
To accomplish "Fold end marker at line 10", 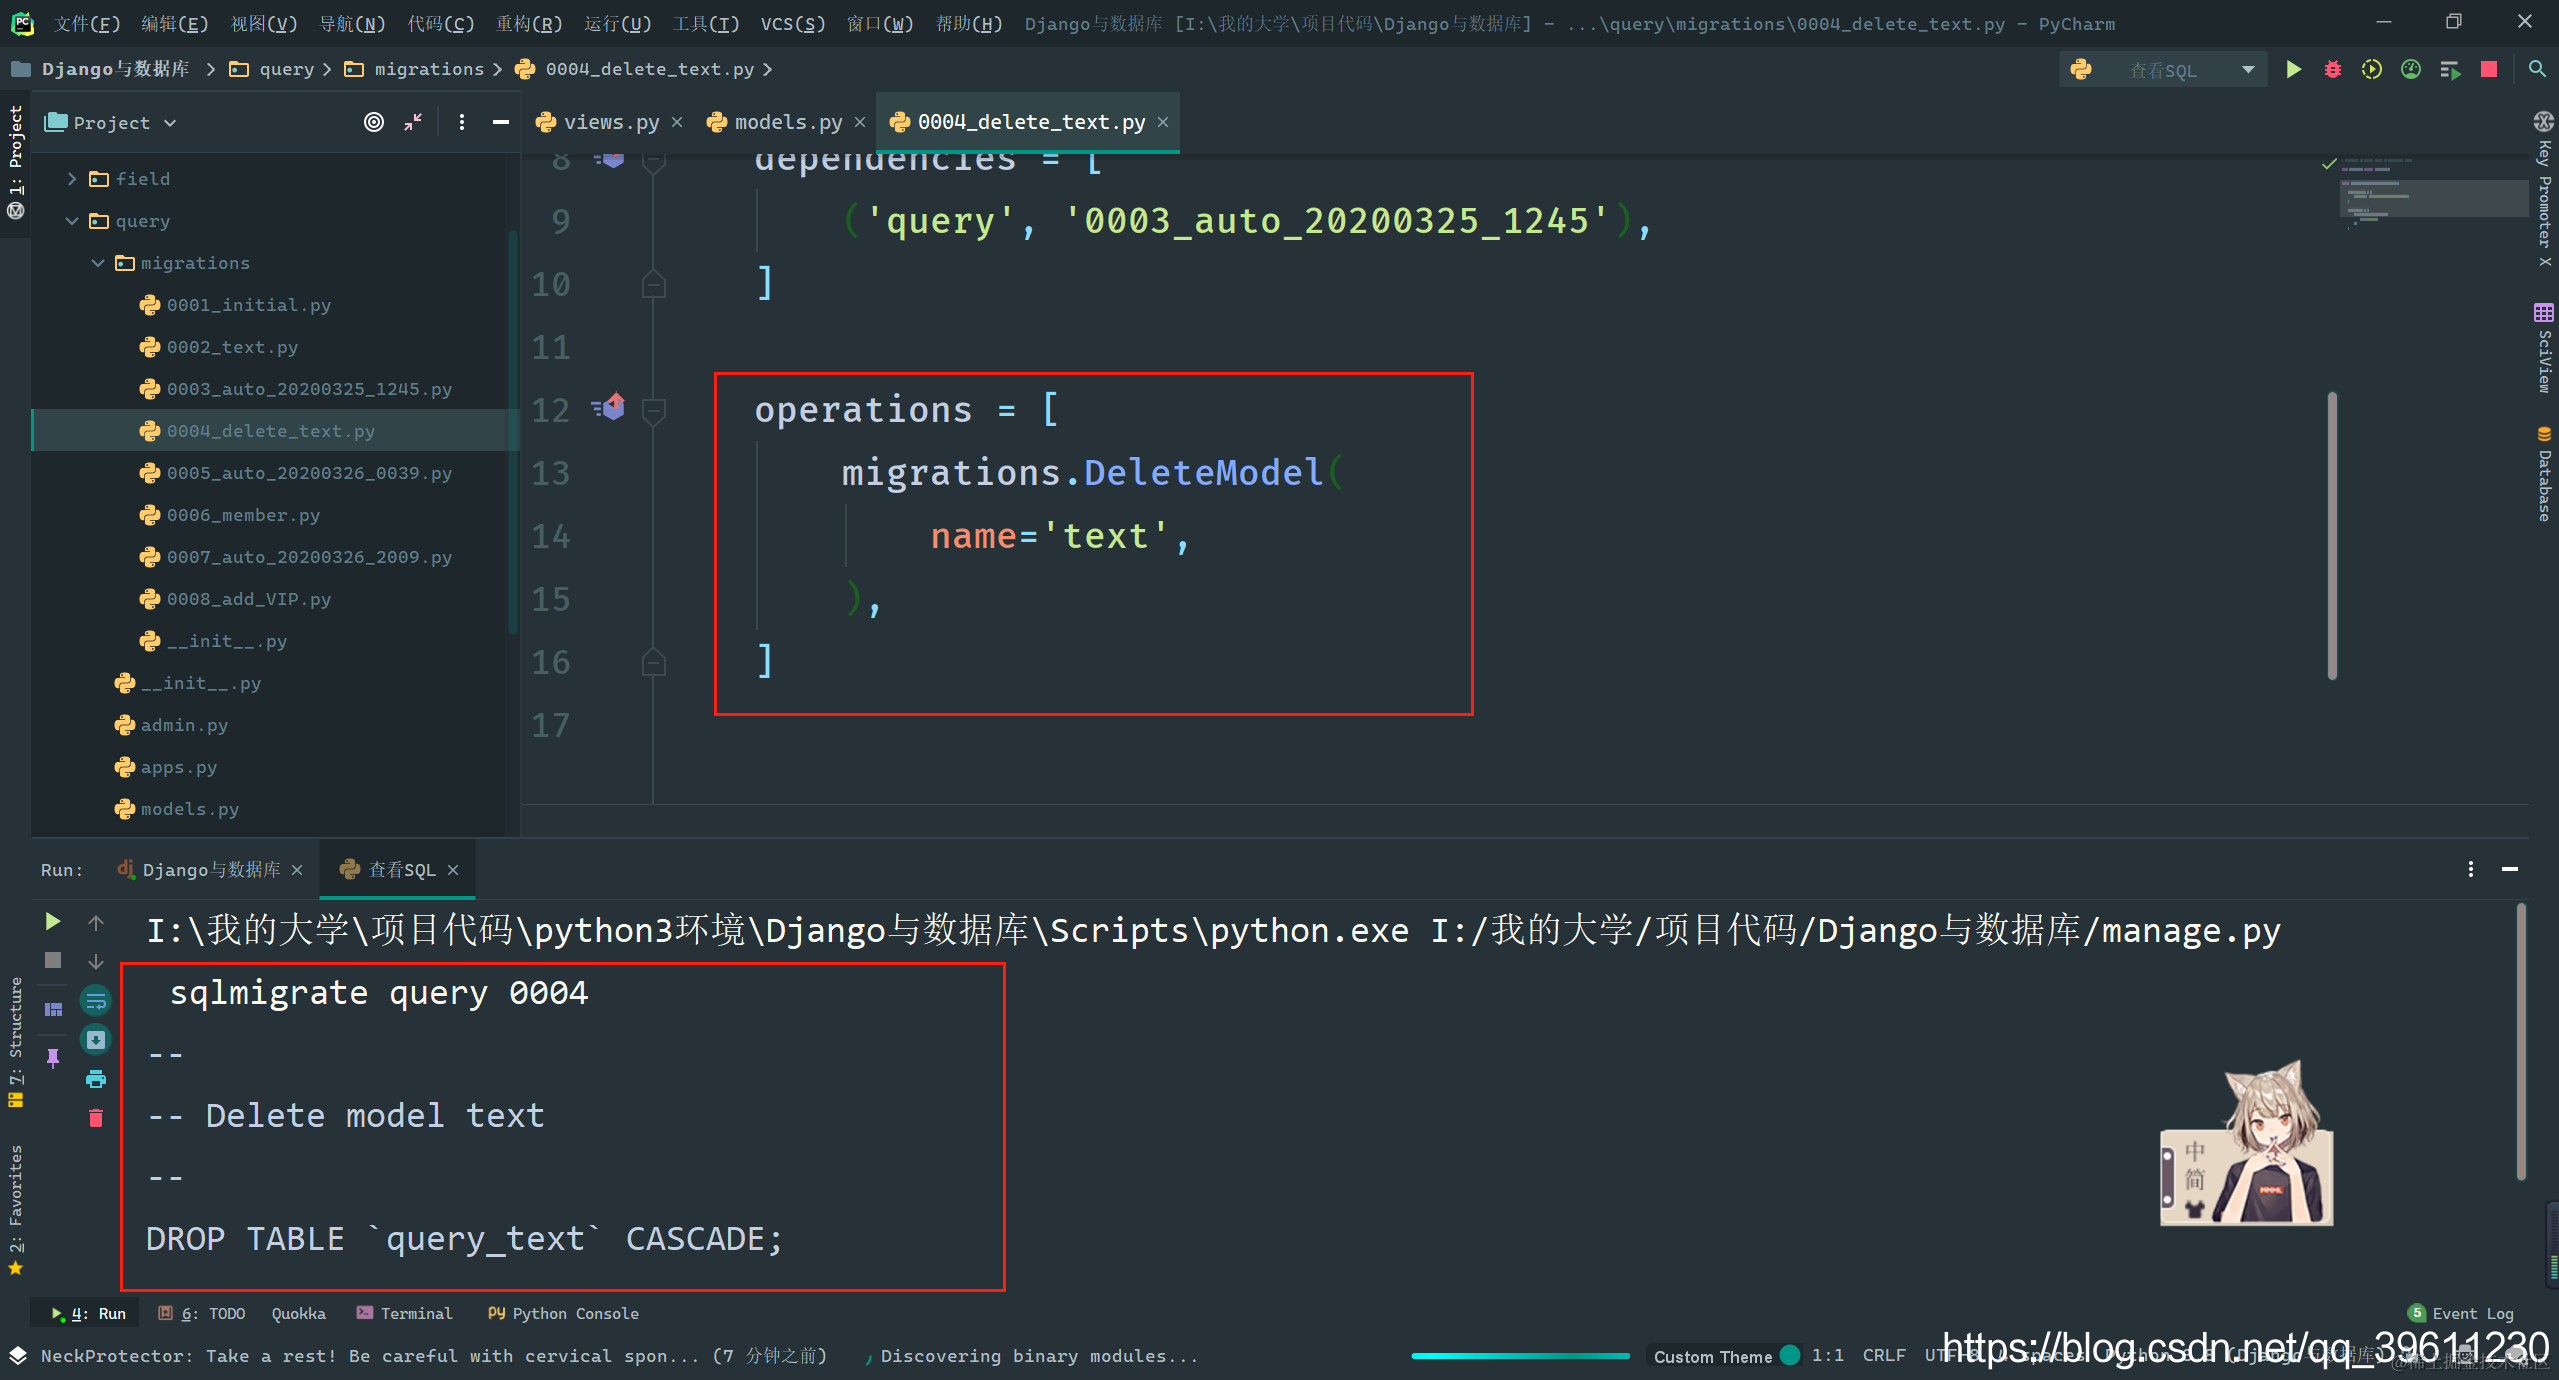I will [x=653, y=284].
